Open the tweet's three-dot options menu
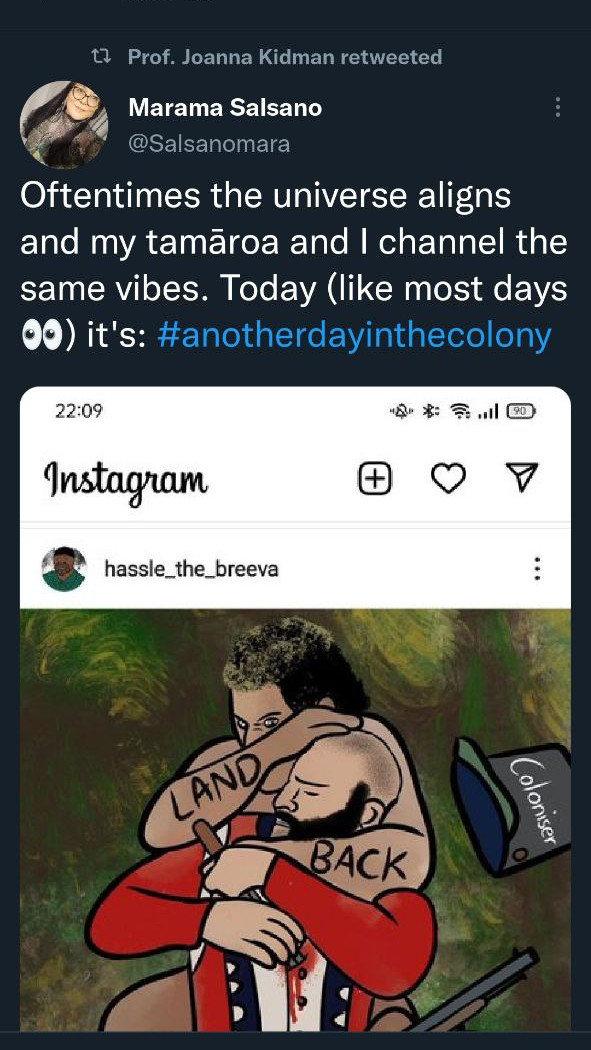Viewport: 591px width, 1050px height. coord(558,107)
